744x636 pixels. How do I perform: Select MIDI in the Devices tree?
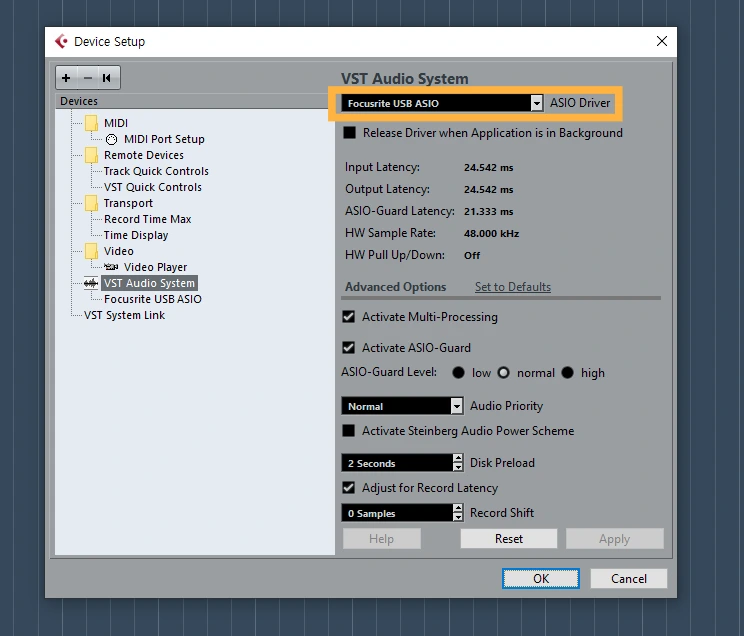point(116,123)
